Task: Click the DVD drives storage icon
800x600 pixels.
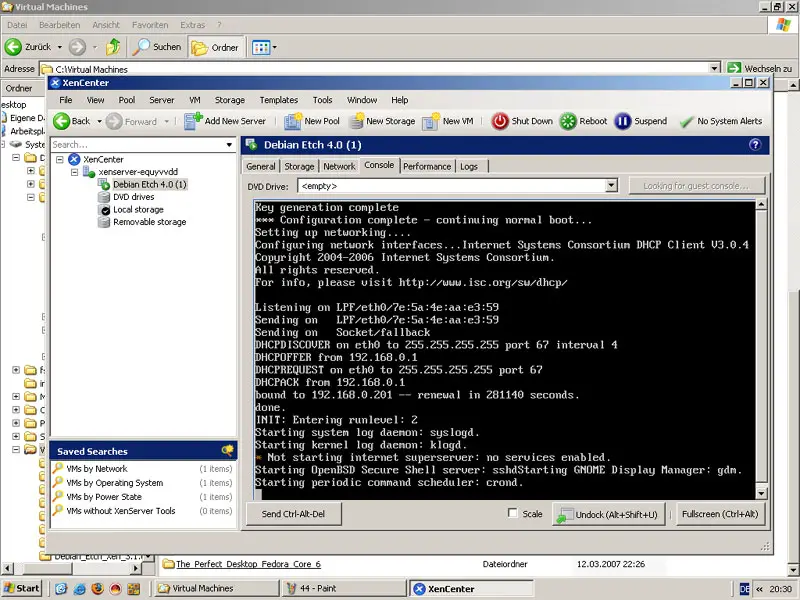Action: (104, 197)
